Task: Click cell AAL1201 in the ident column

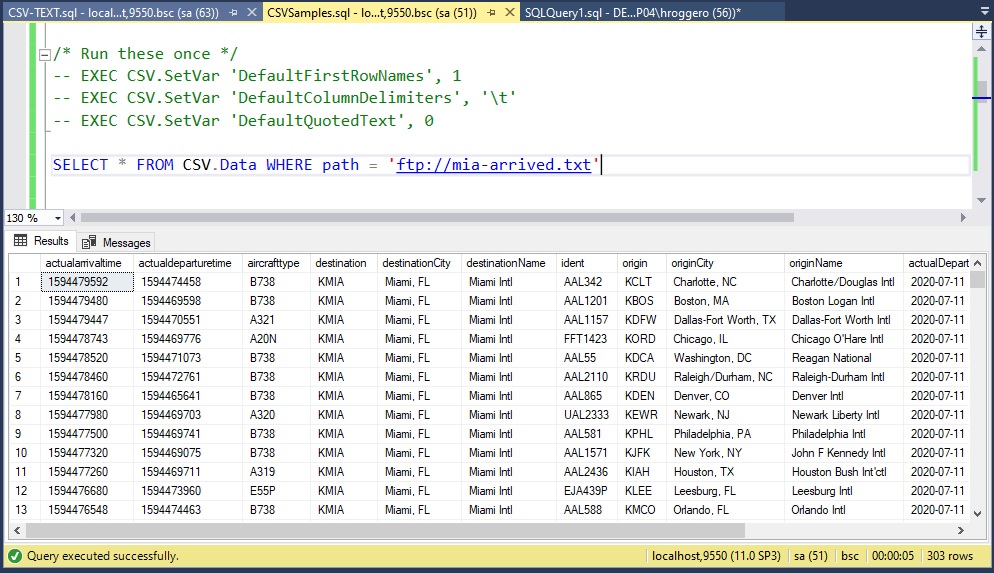Action: click(x=586, y=301)
